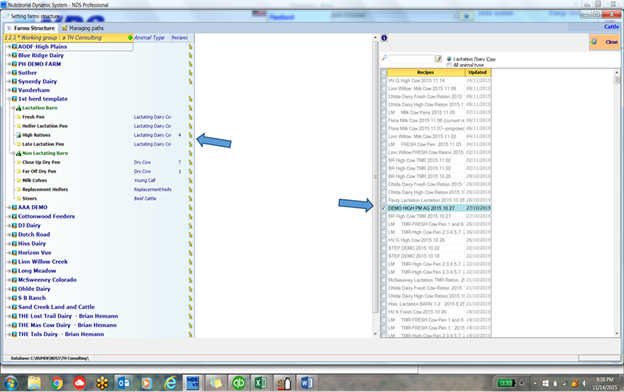Click the orange Close button
Screen dimensions: 624x392
click(x=604, y=42)
